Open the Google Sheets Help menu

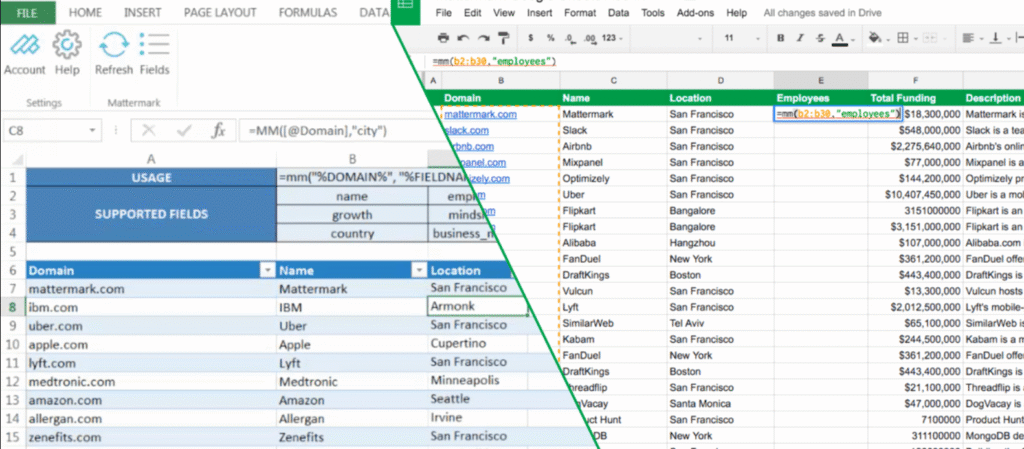pyautogui.click(x=737, y=13)
